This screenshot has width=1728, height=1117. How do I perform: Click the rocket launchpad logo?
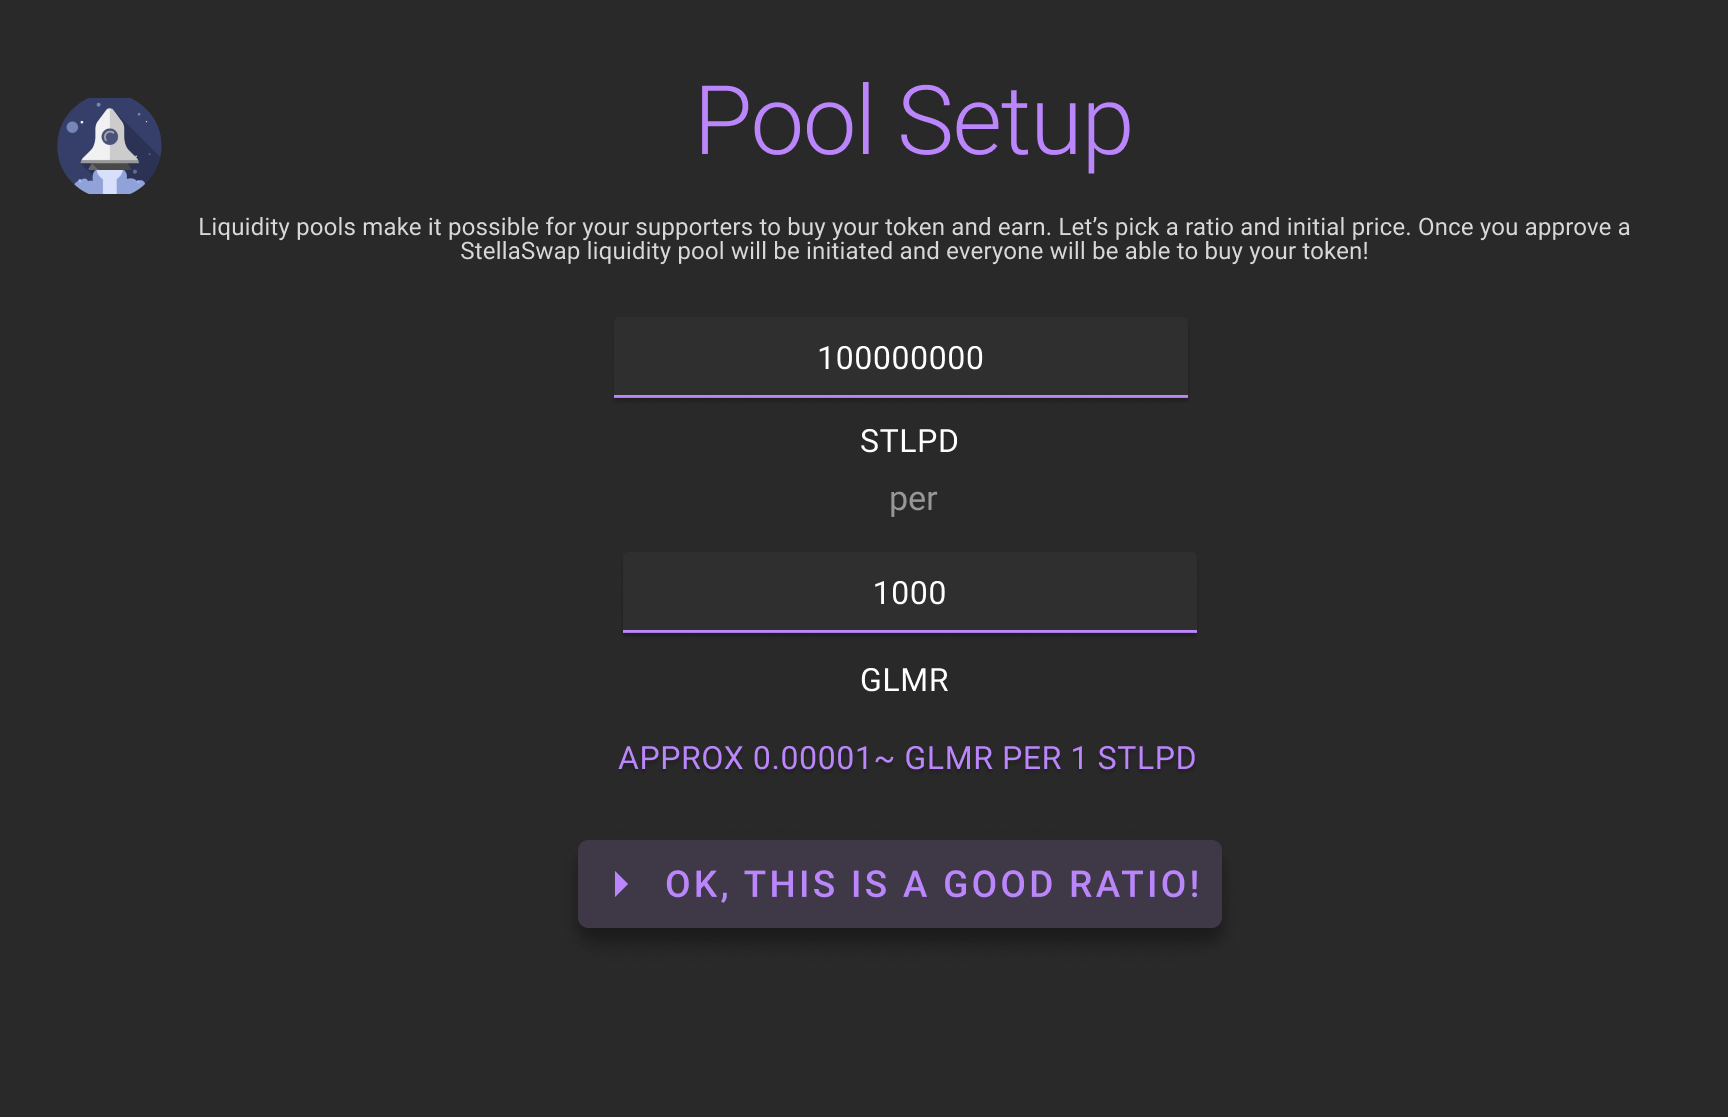109,146
